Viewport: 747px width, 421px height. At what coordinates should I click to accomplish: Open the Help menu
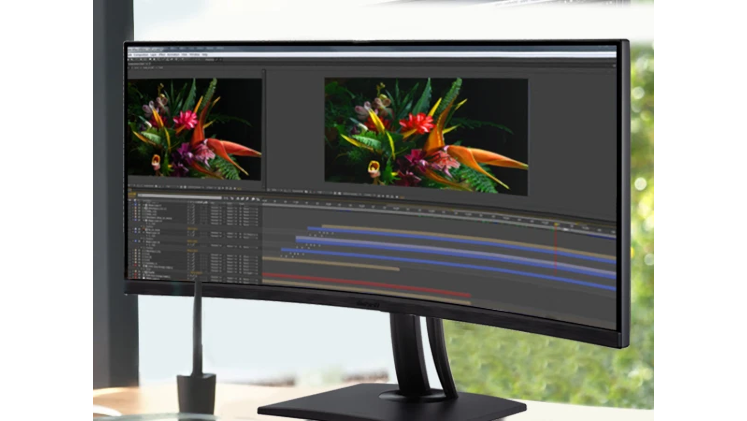(205, 55)
